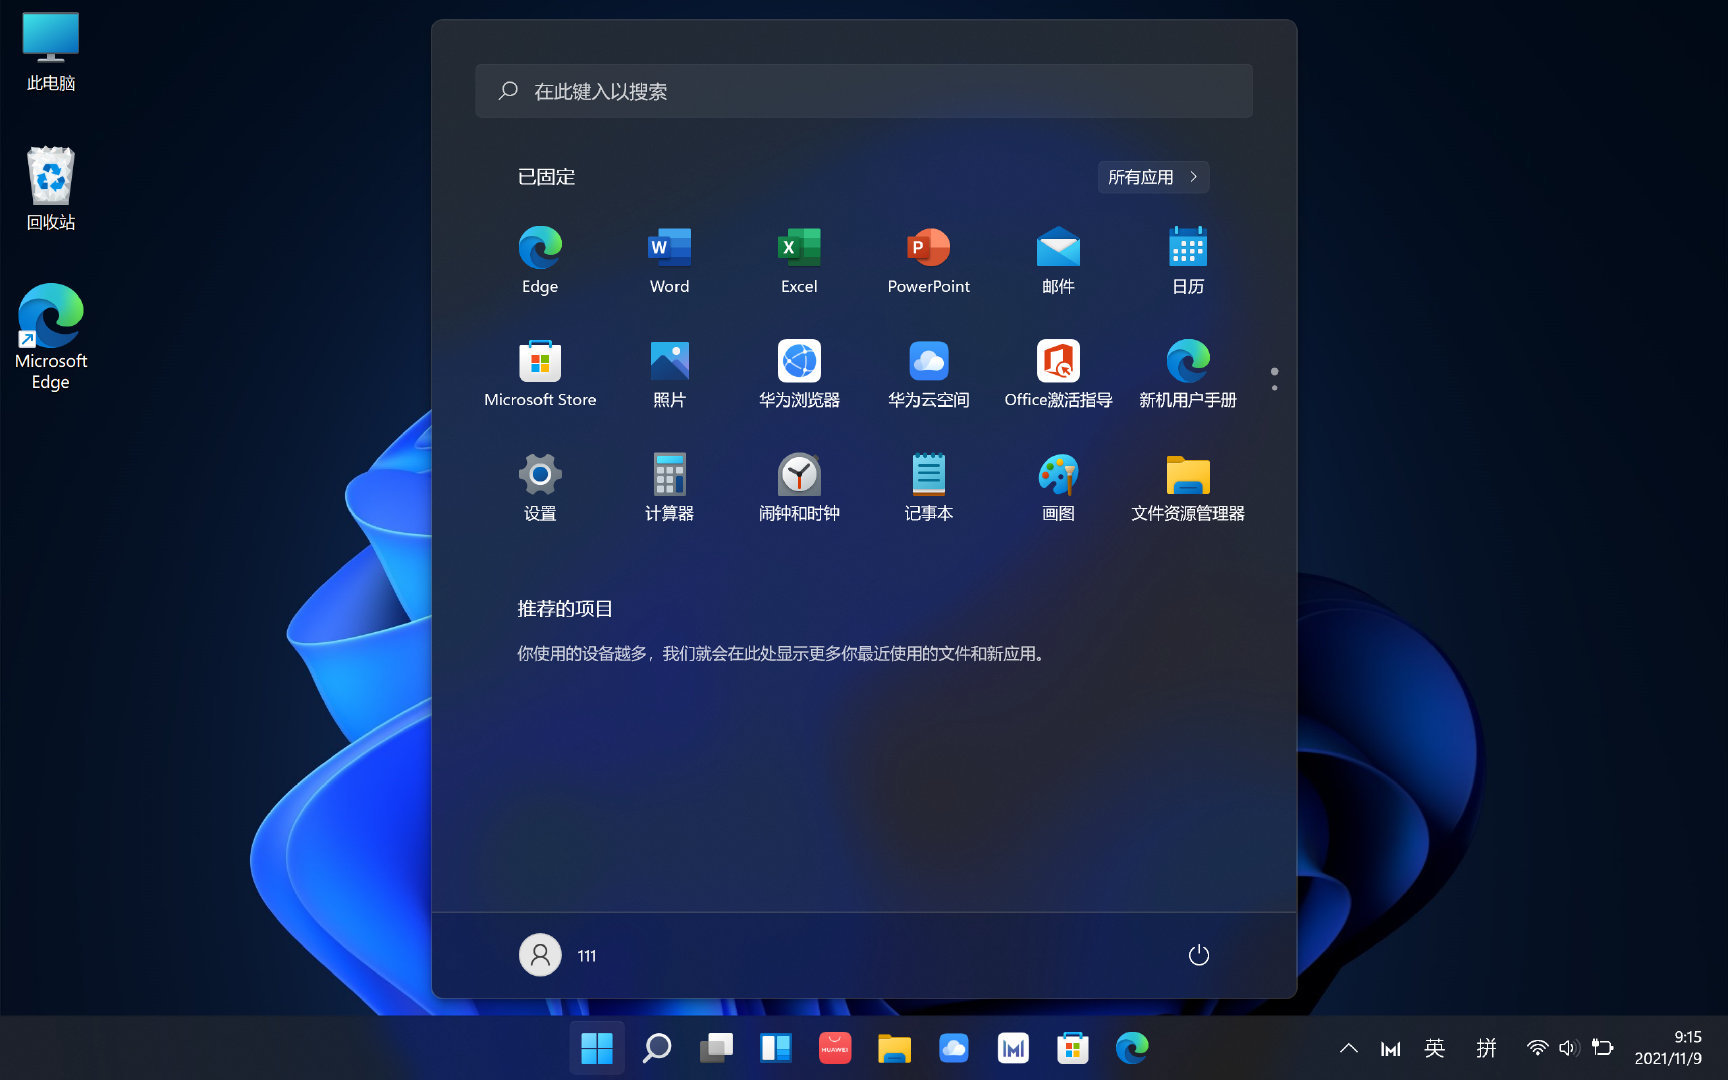Click the search input field
The image size is (1728, 1080).
coord(864,91)
